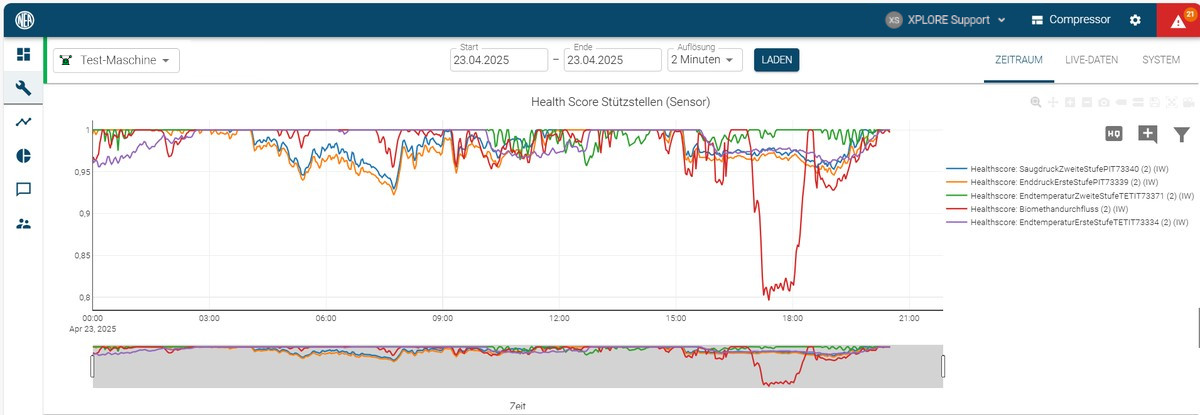1200x415 pixels.
Task: Expand the XPLORE Support account menu
Action: click(946, 20)
